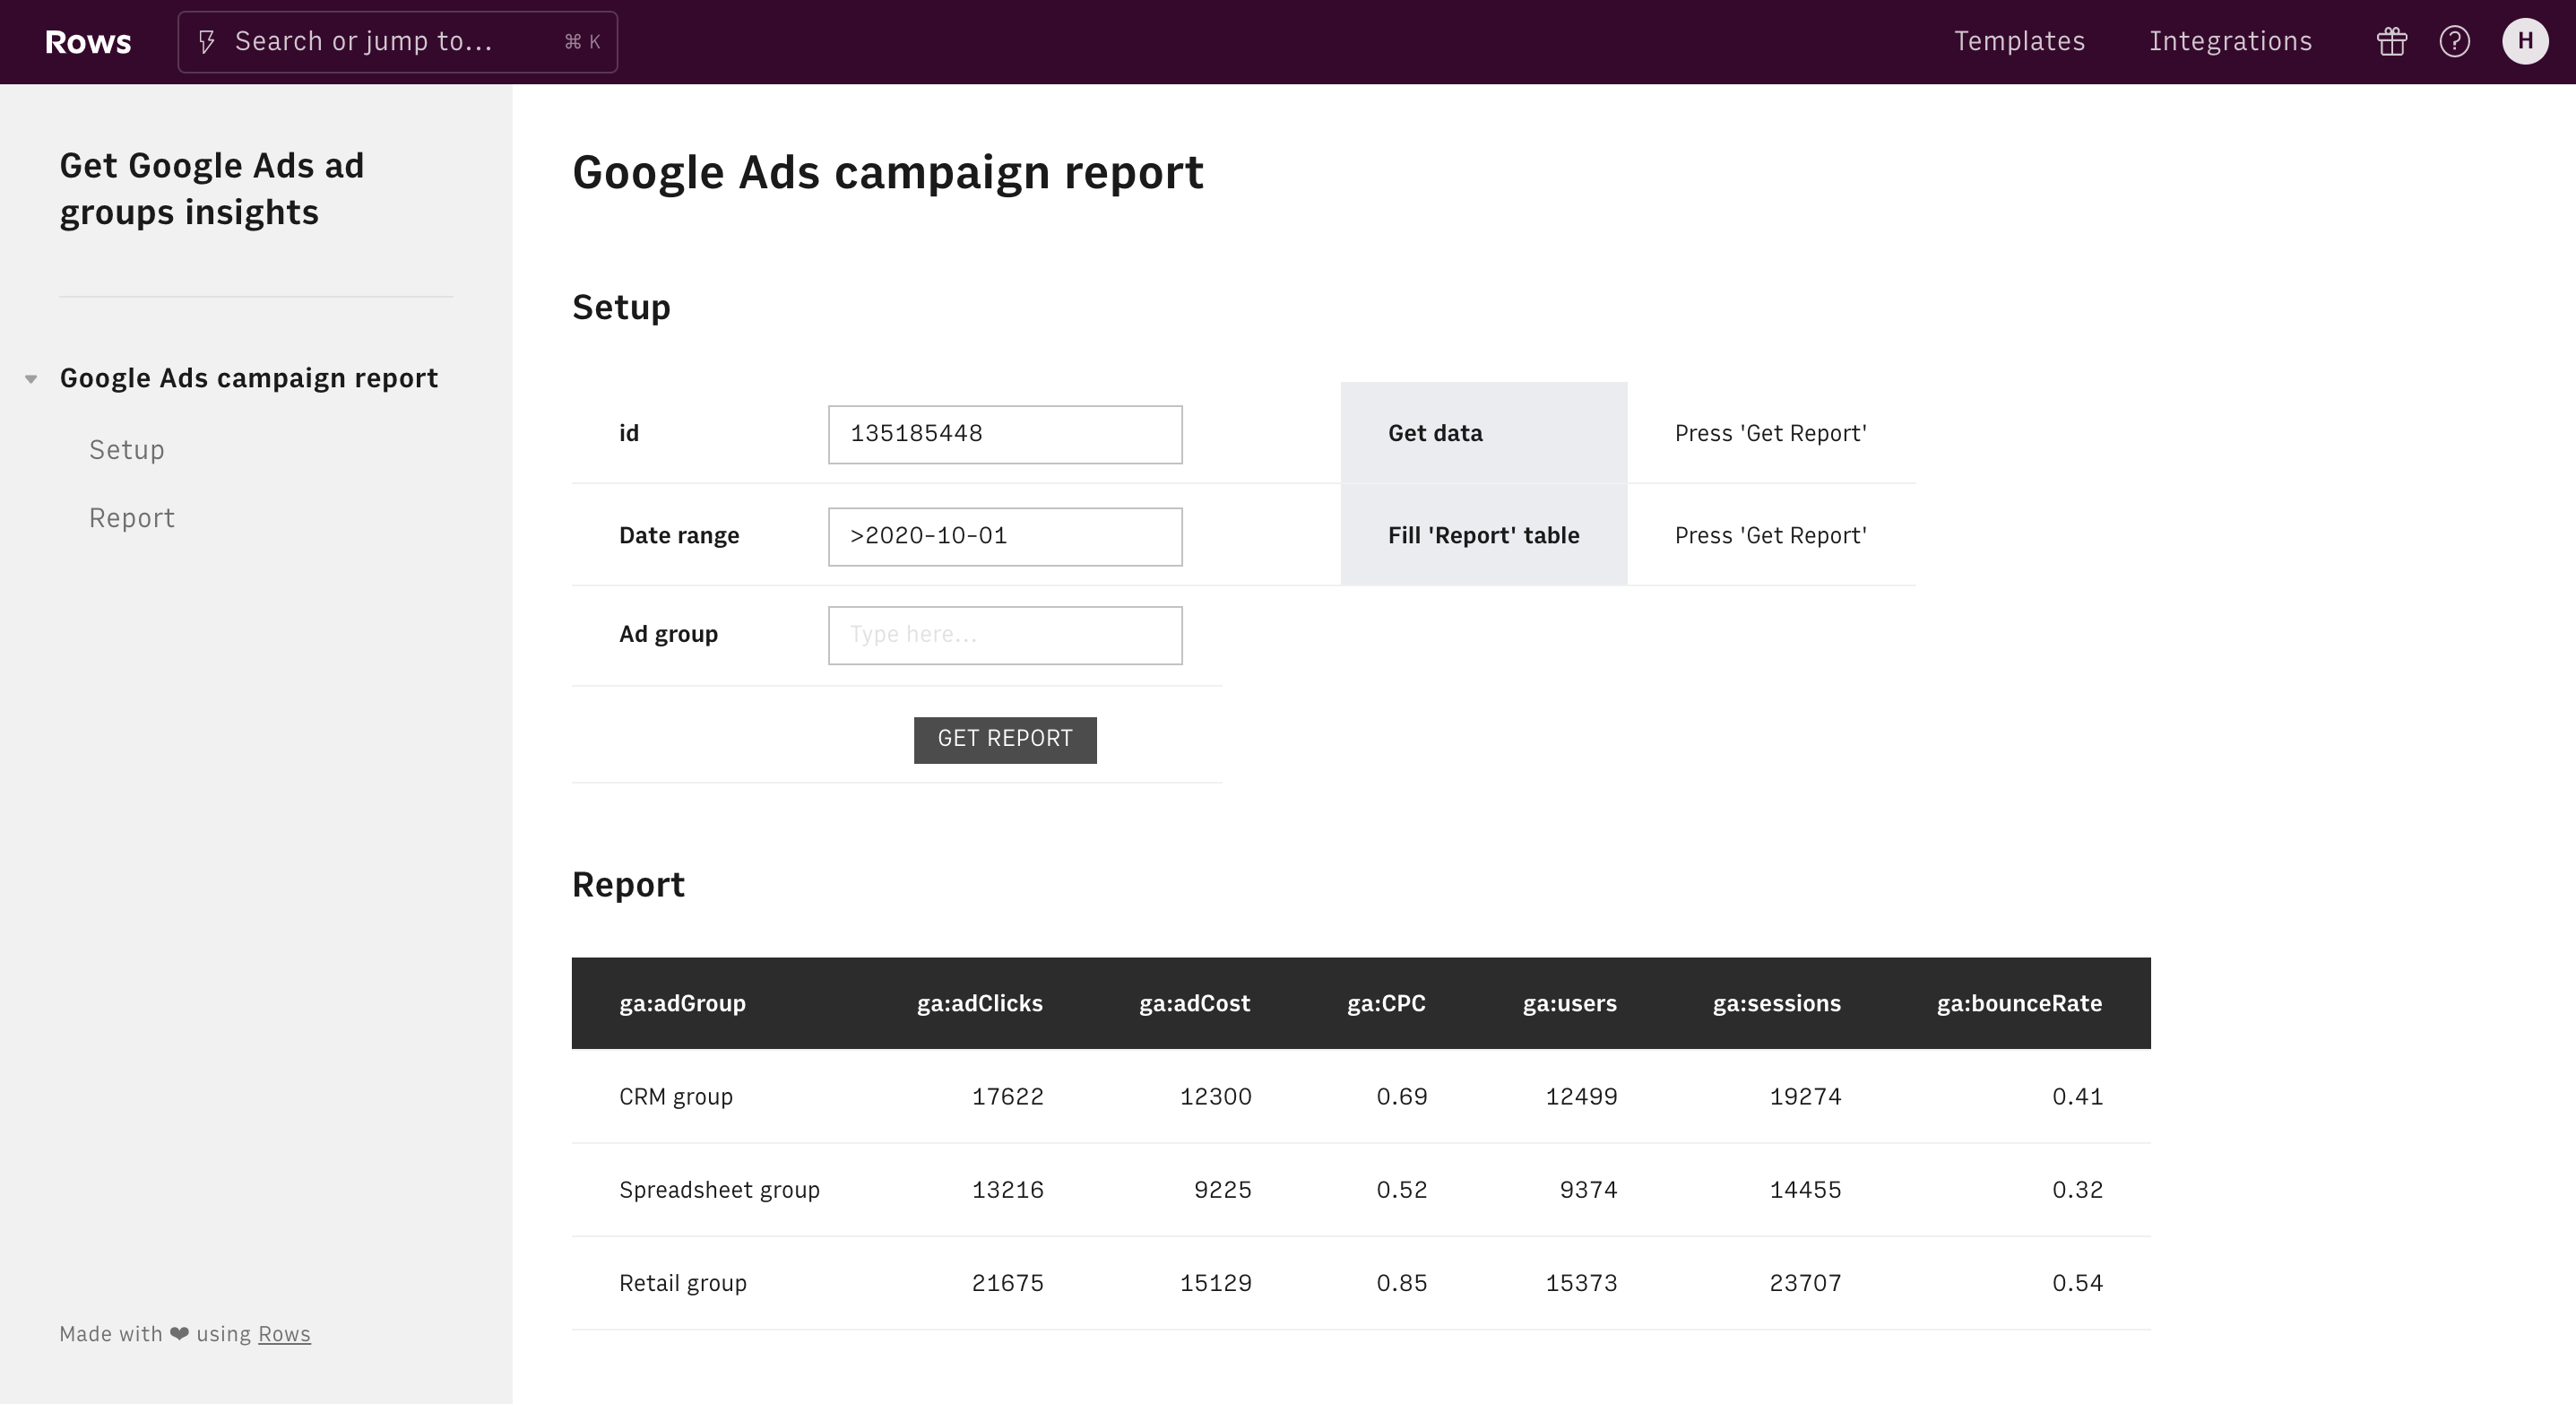
Task: Click the empty Ad group input
Action: click(x=1004, y=635)
